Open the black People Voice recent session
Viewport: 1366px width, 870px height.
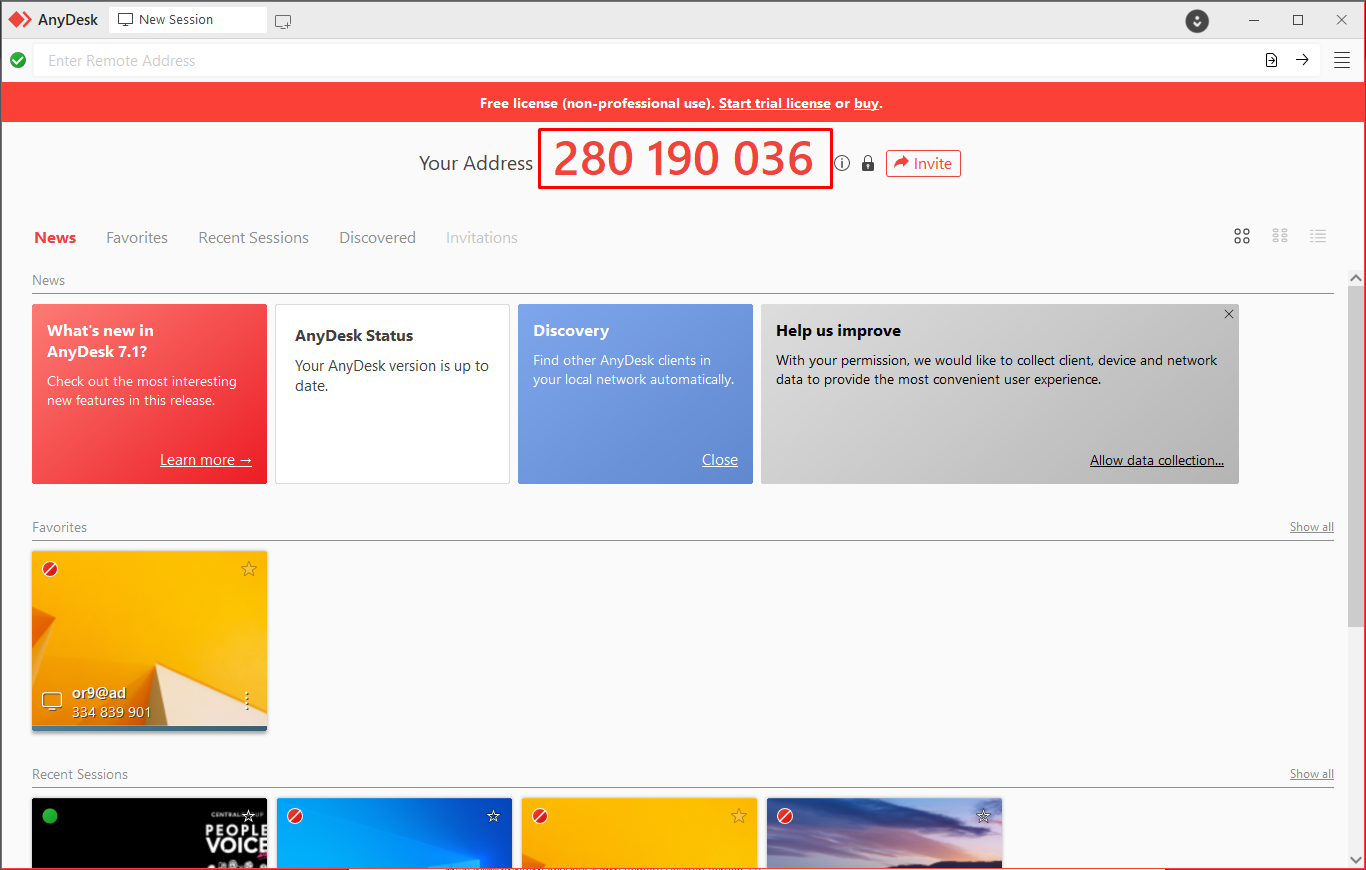point(150,834)
